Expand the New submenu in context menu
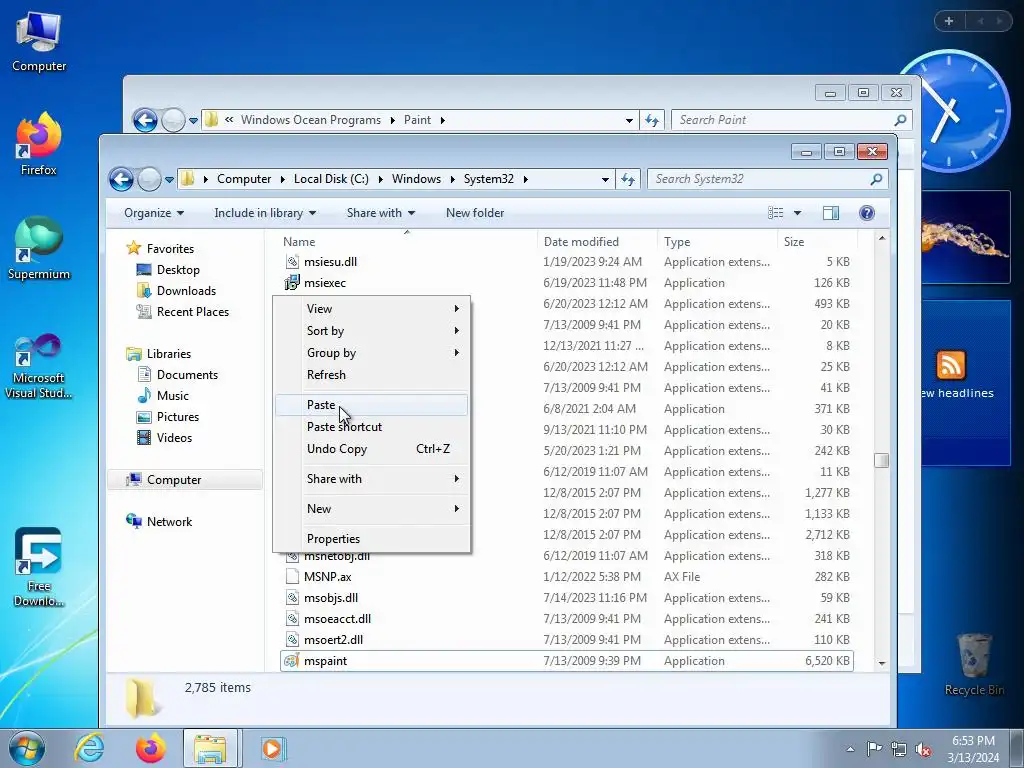 point(372,509)
